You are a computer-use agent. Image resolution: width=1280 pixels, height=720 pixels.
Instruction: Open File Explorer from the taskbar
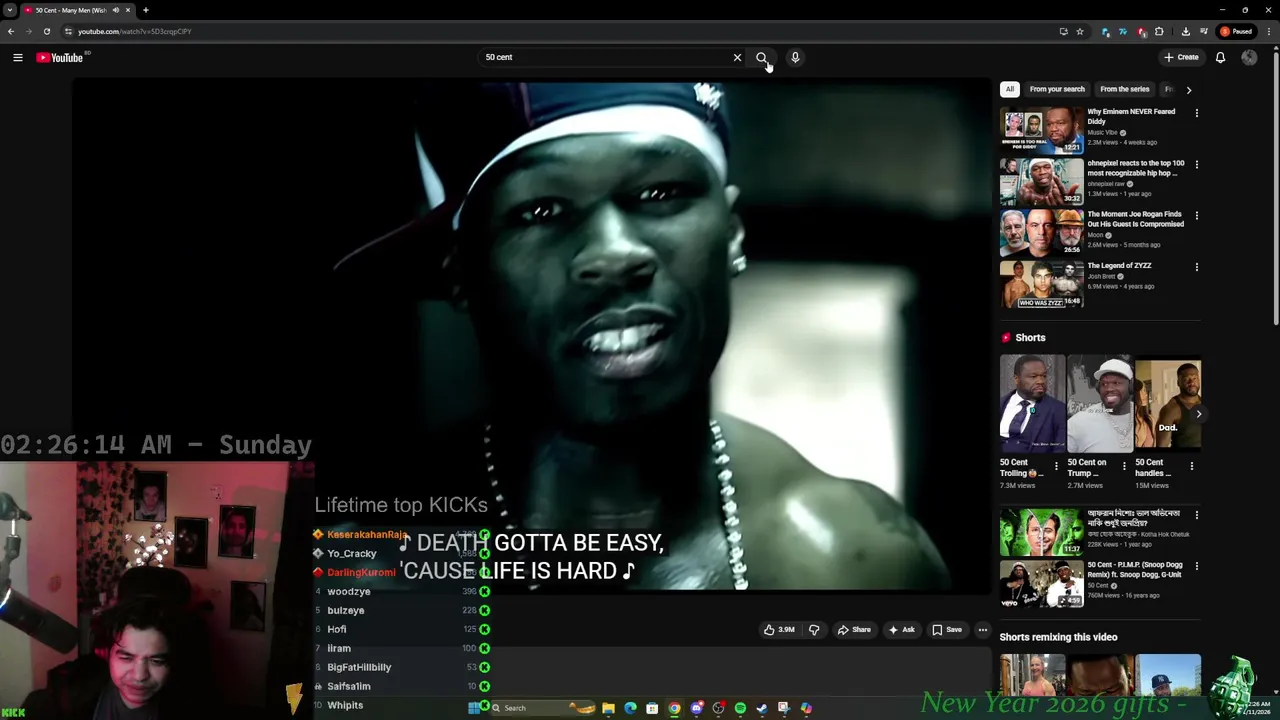608,708
